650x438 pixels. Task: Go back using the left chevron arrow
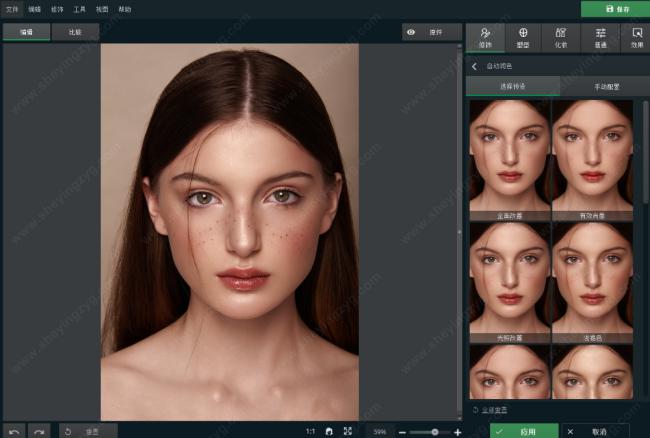coord(475,66)
